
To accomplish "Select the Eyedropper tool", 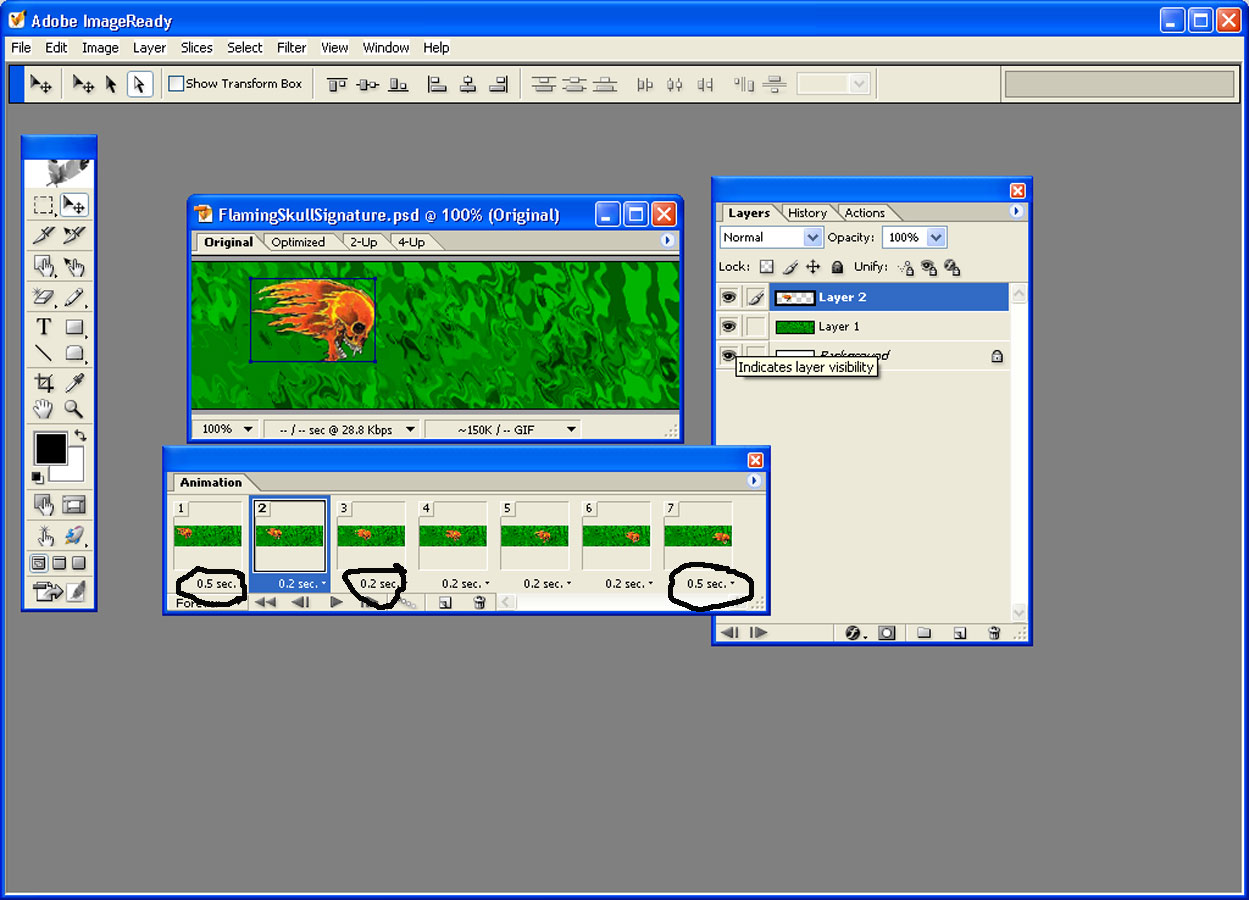I will pyautogui.click(x=74, y=382).
